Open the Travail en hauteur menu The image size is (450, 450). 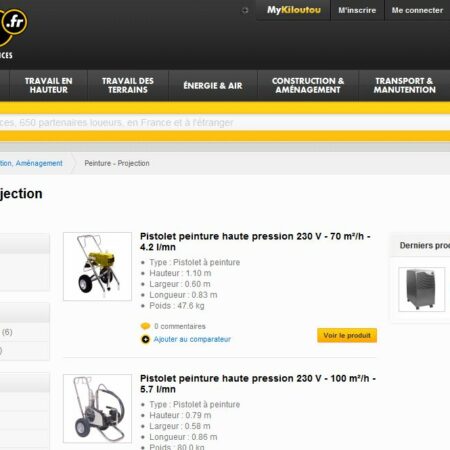point(49,85)
